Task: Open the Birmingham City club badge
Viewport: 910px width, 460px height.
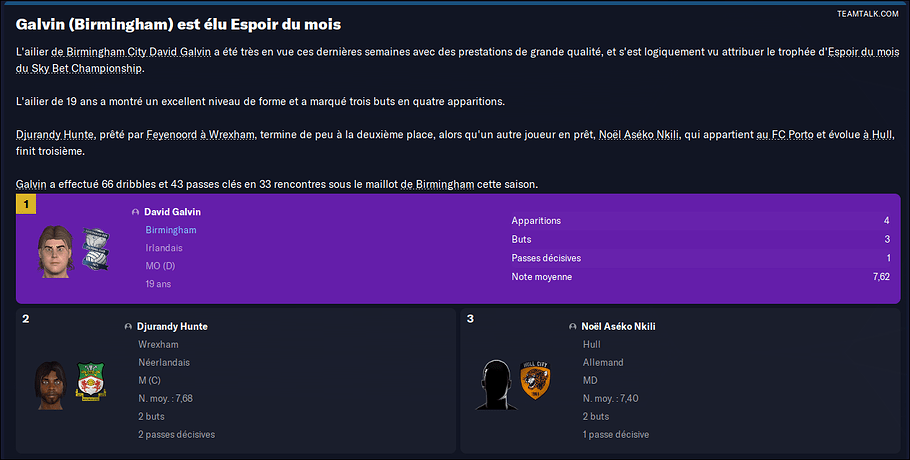Action: 95,249
